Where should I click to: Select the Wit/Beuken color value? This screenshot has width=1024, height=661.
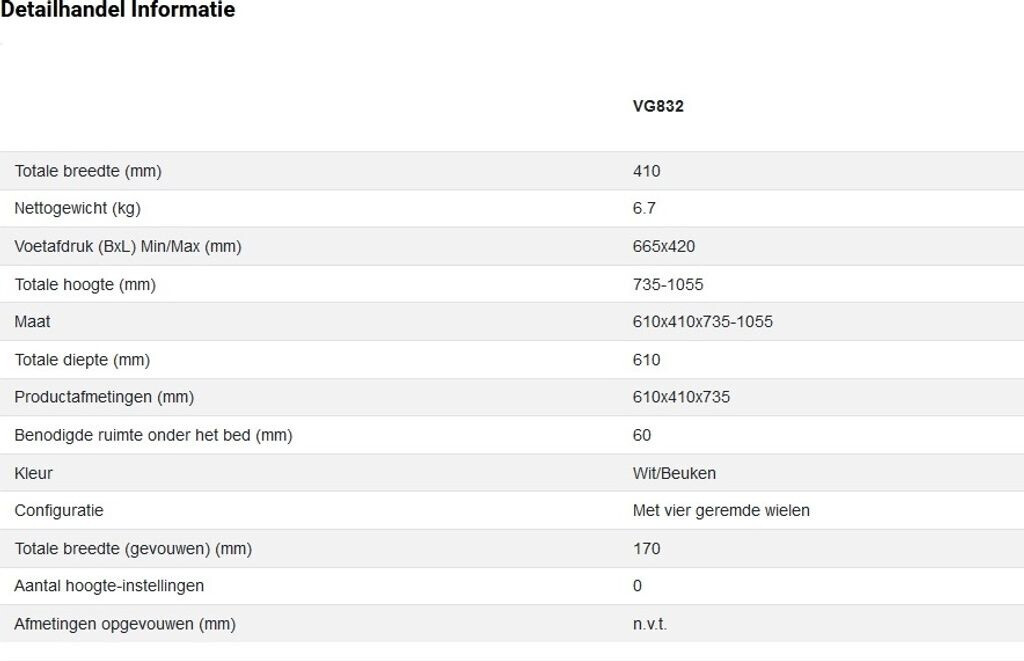coord(674,473)
